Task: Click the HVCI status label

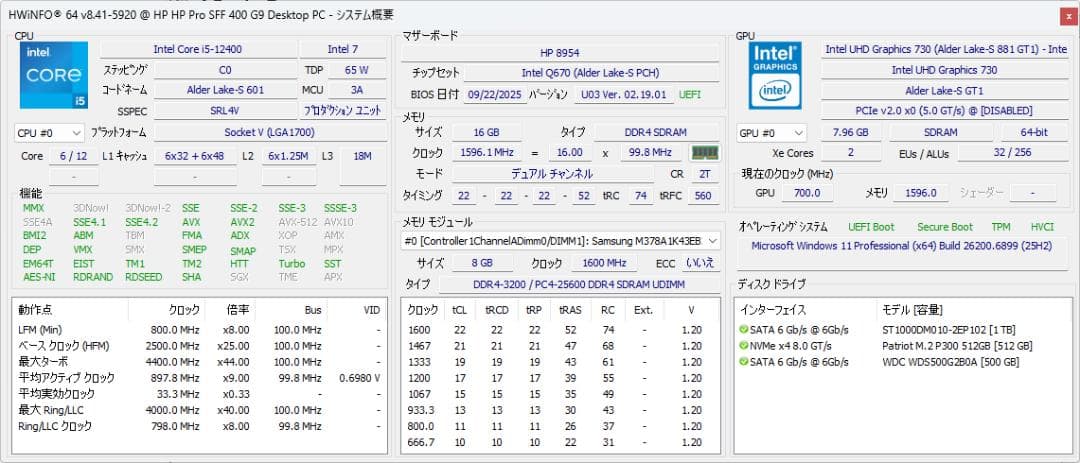Action: click(x=1042, y=227)
